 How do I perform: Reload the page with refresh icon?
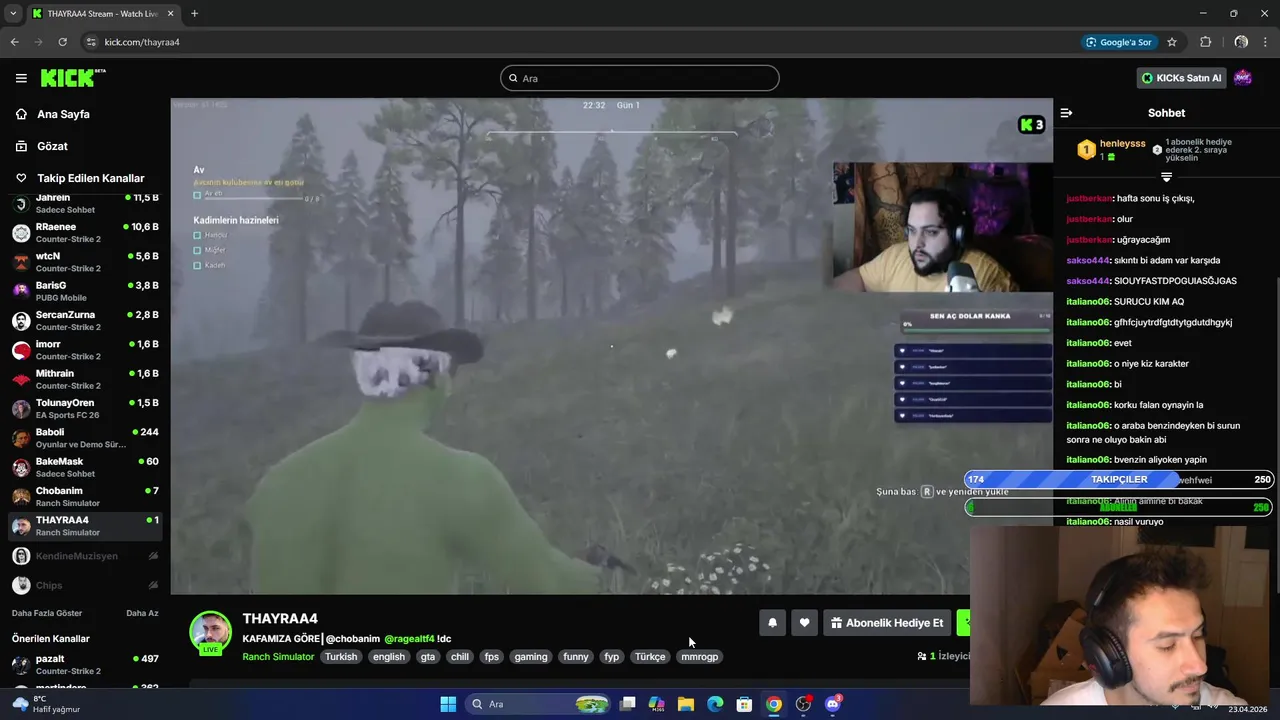click(x=62, y=42)
